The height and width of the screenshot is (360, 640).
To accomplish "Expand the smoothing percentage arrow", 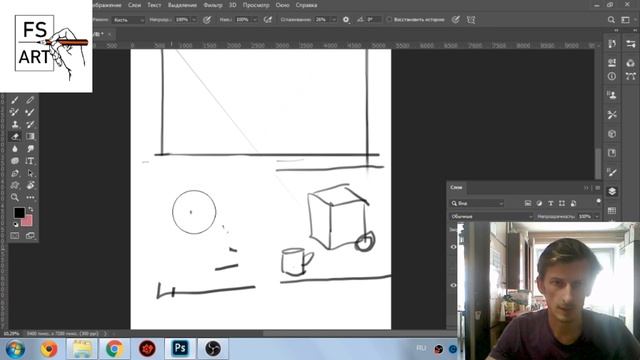I will [x=334, y=20].
